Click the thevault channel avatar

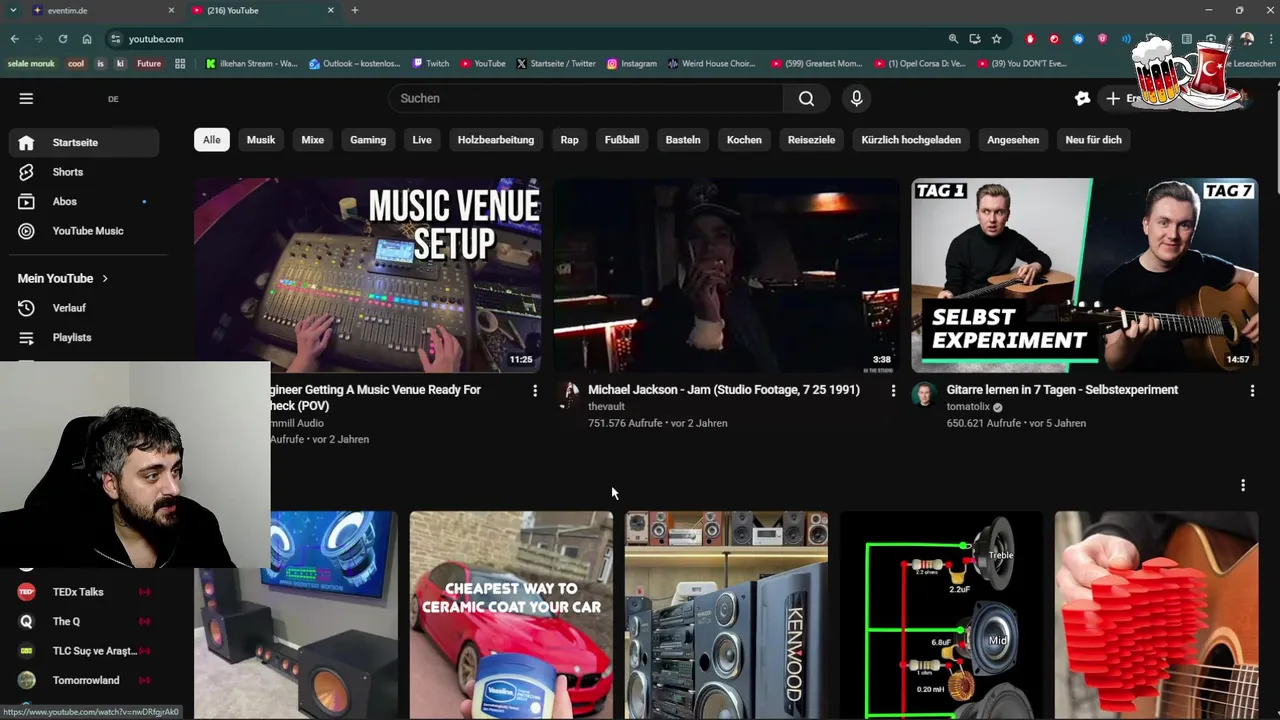tap(568, 394)
